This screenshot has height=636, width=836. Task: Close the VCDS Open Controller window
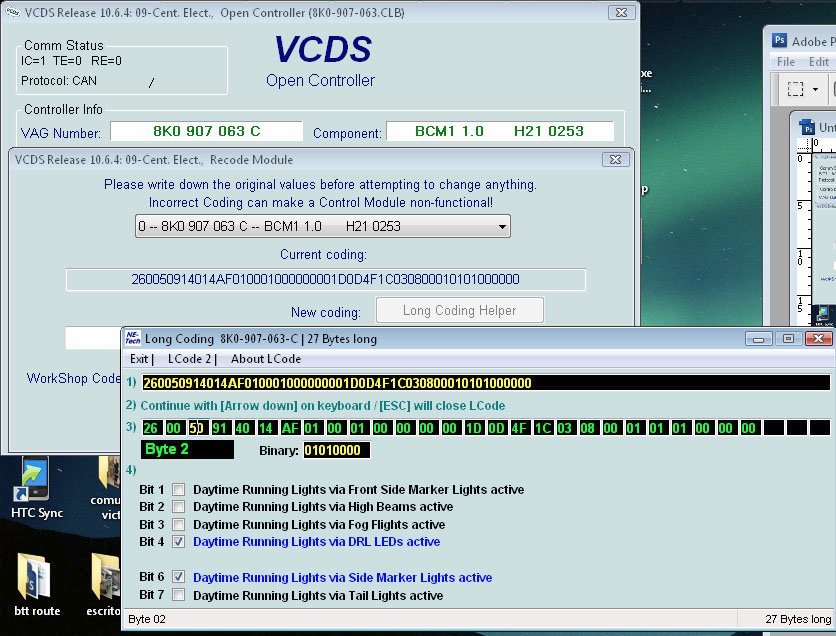621,12
